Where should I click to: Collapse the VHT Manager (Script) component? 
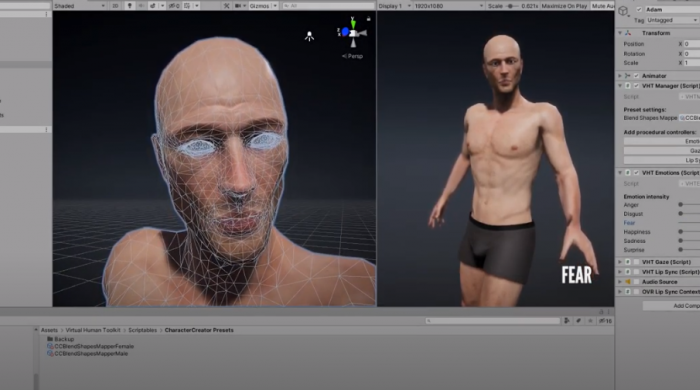click(x=620, y=86)
